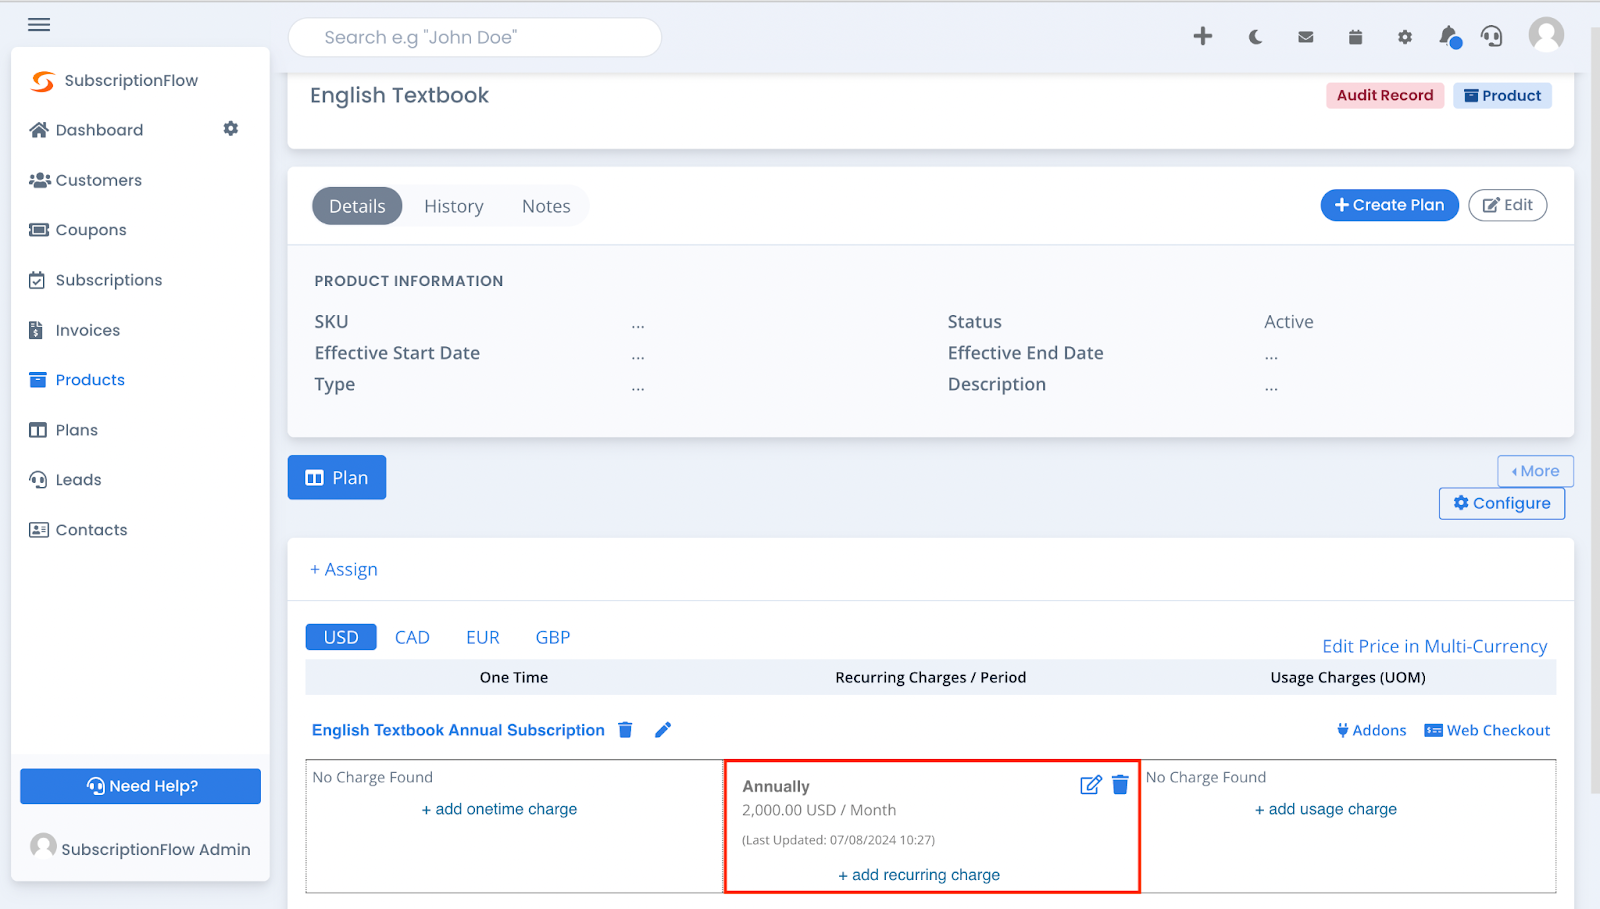Switch to the Notes tab

pos(546,206)
